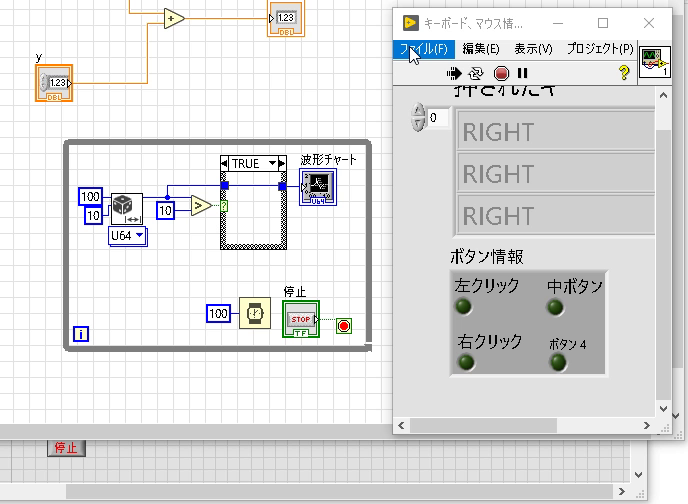
Task: Toggle the 左クリック LED indicator
Action: coord(463,306)
